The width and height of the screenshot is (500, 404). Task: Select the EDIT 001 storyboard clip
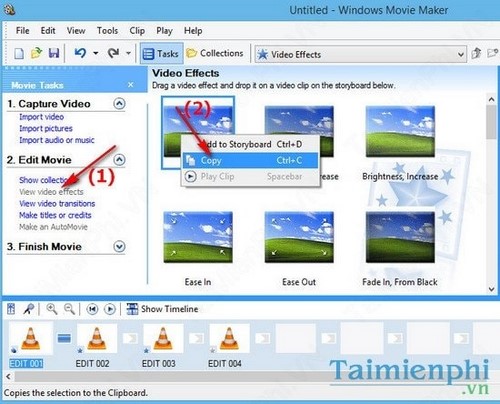coord(31,338)
